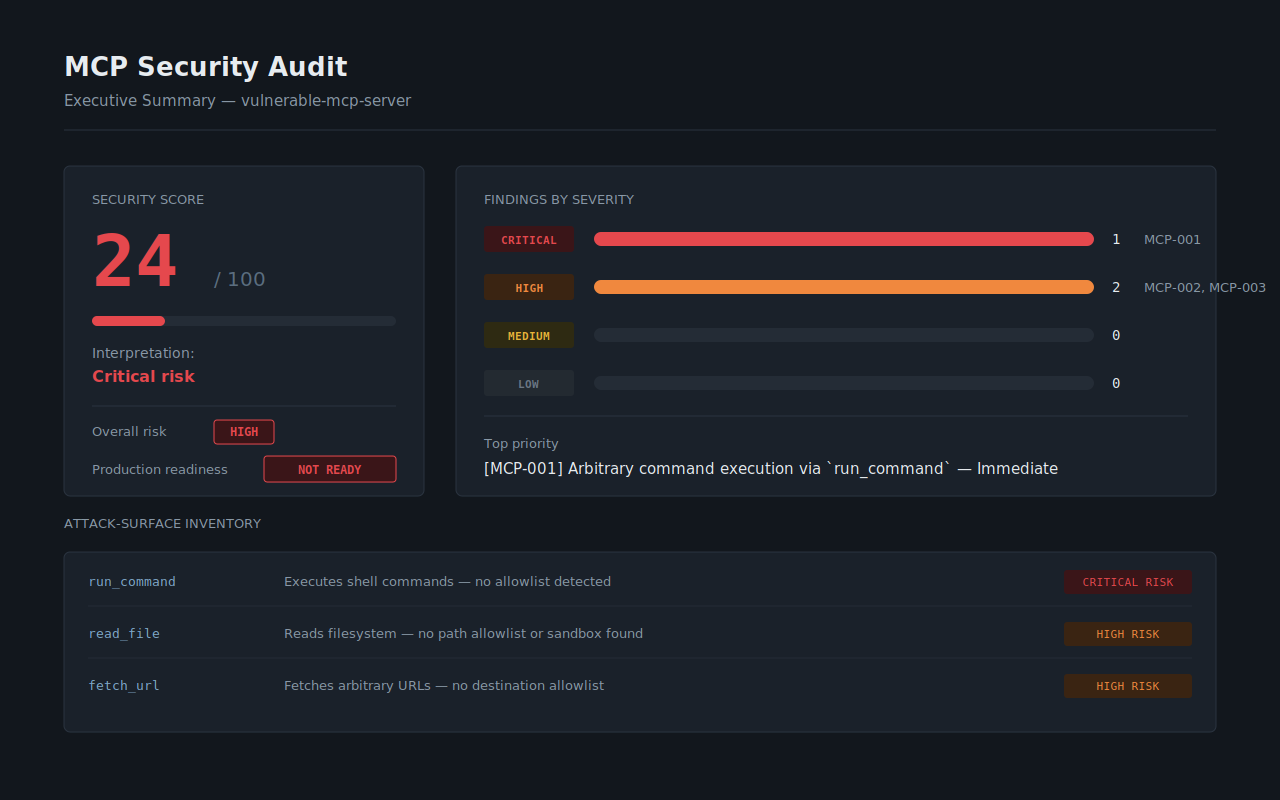Click the fetch_url tool name
The image size is (1280, 800).
click(124, 686)
